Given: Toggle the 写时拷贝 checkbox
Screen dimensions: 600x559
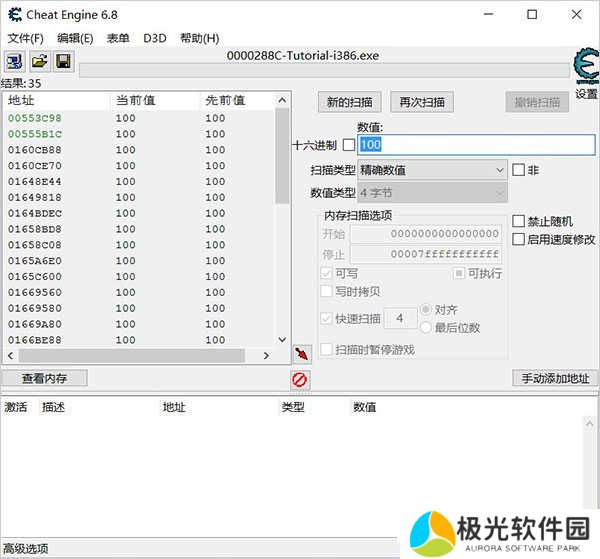Looking at the screenshot, I should coord(326,292).
